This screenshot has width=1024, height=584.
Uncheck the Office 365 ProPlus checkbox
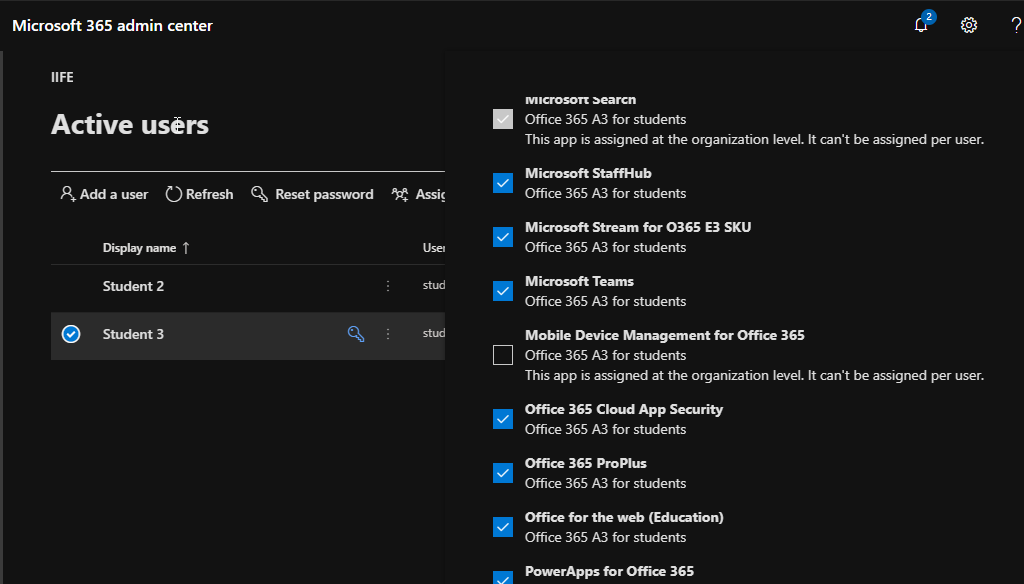503,473
